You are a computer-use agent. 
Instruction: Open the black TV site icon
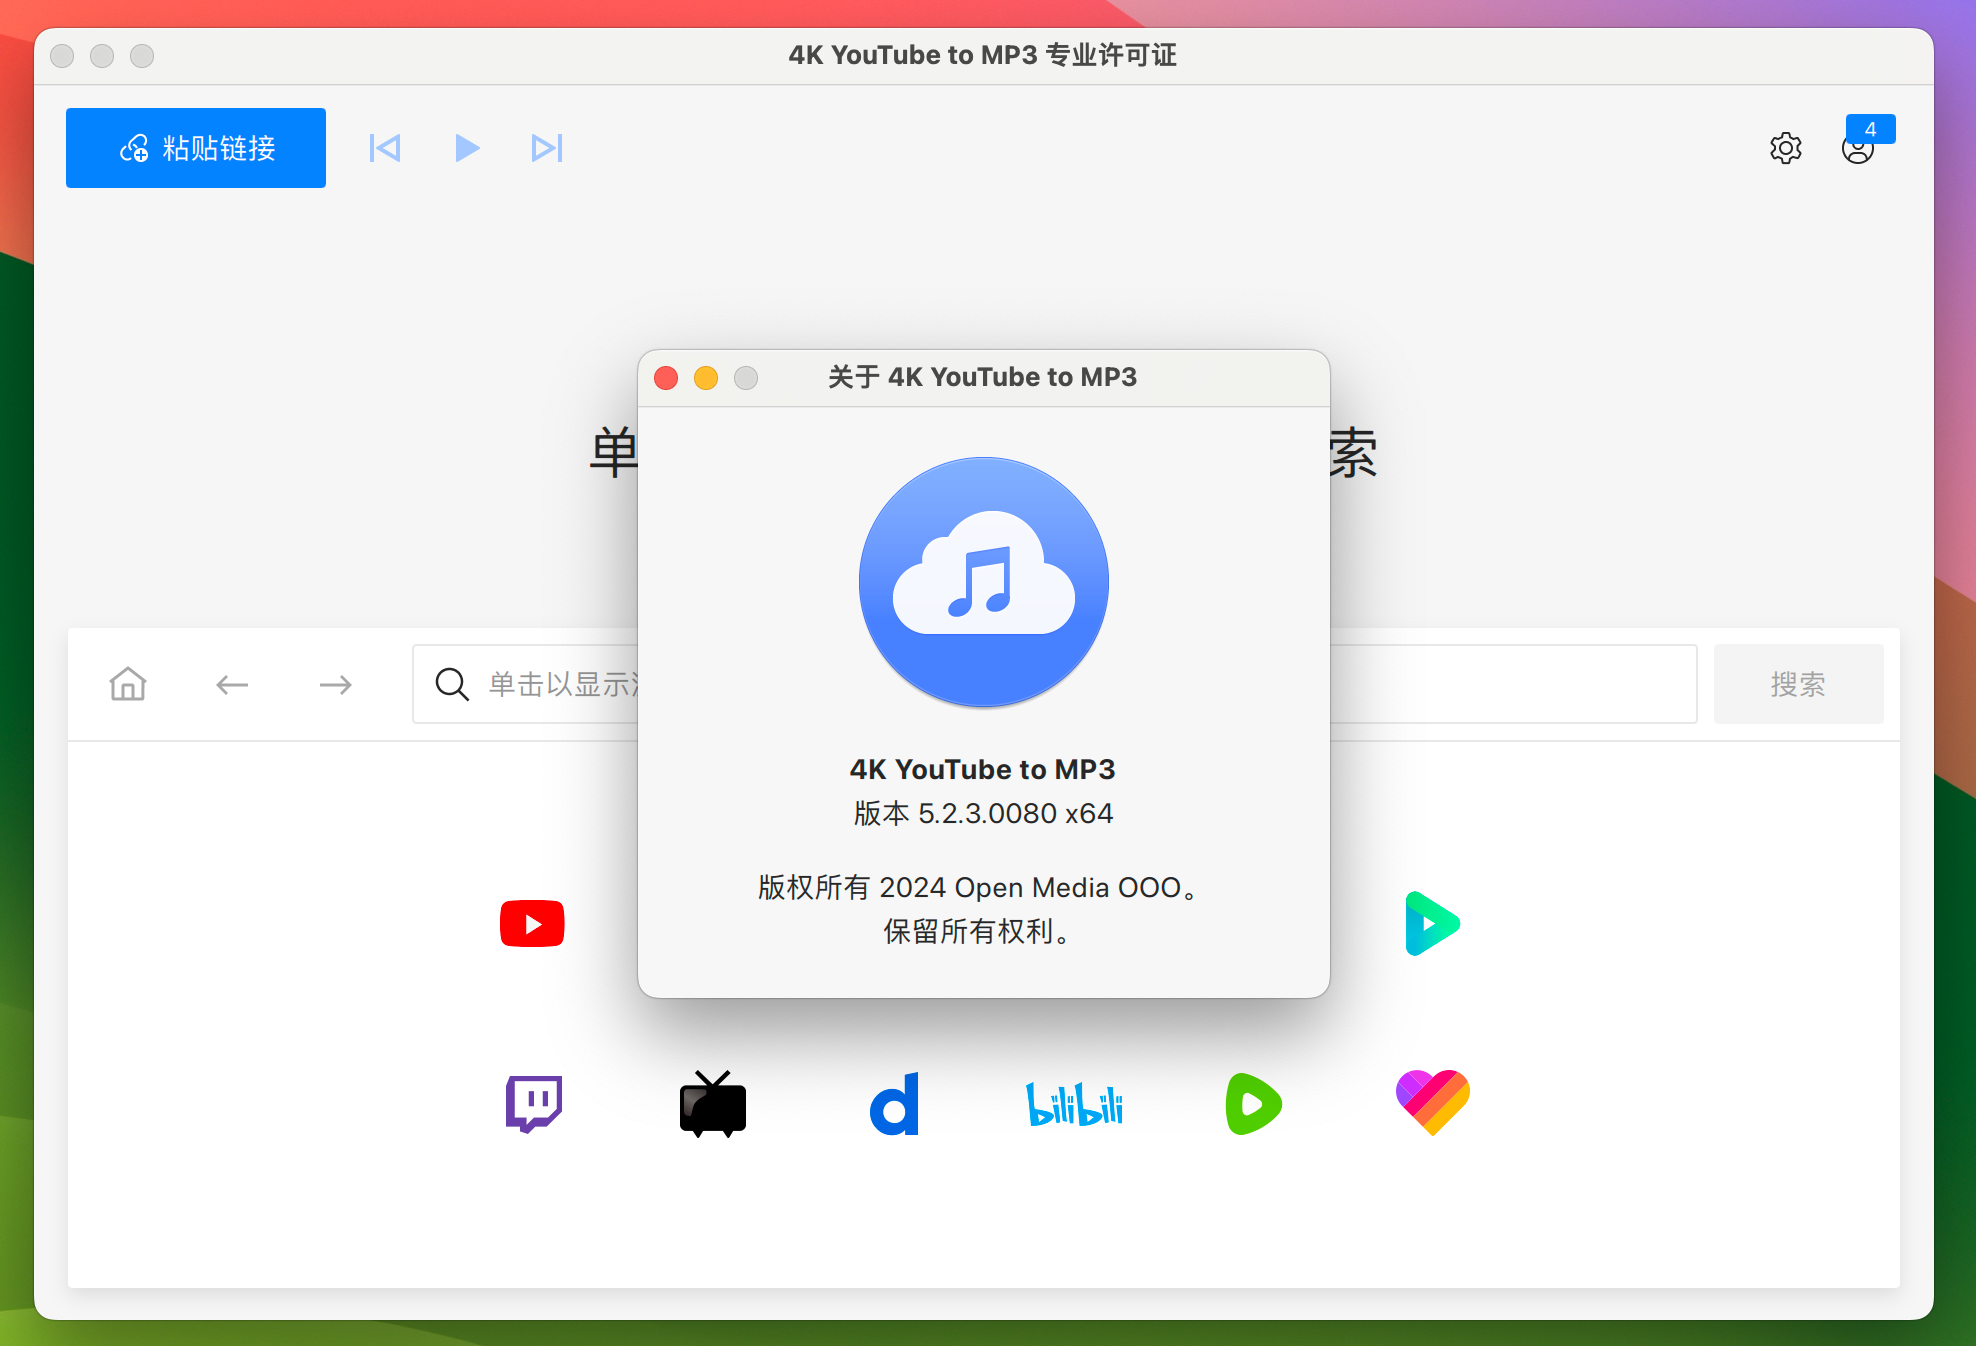click(x=713, y=1104)
